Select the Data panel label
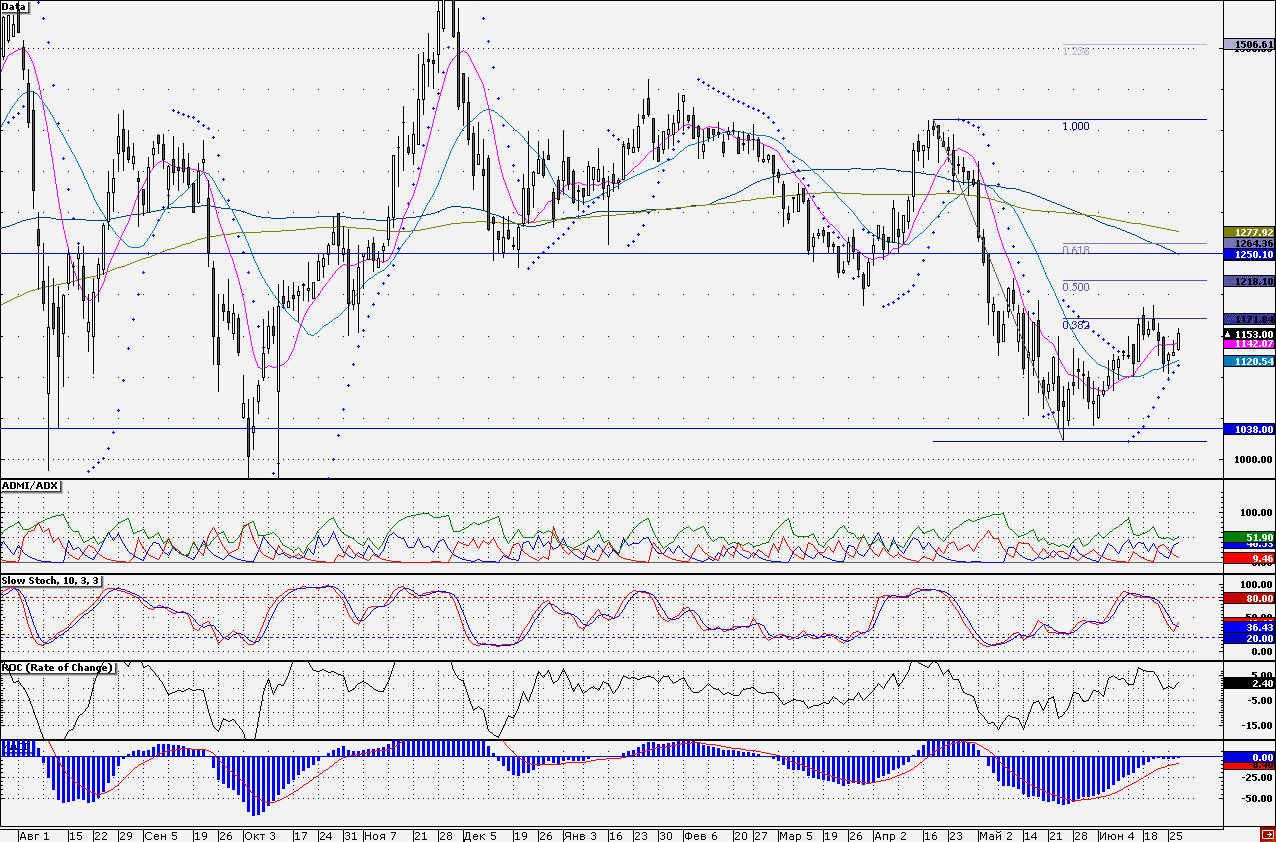1276x842 pixels. tap(15, 7)
